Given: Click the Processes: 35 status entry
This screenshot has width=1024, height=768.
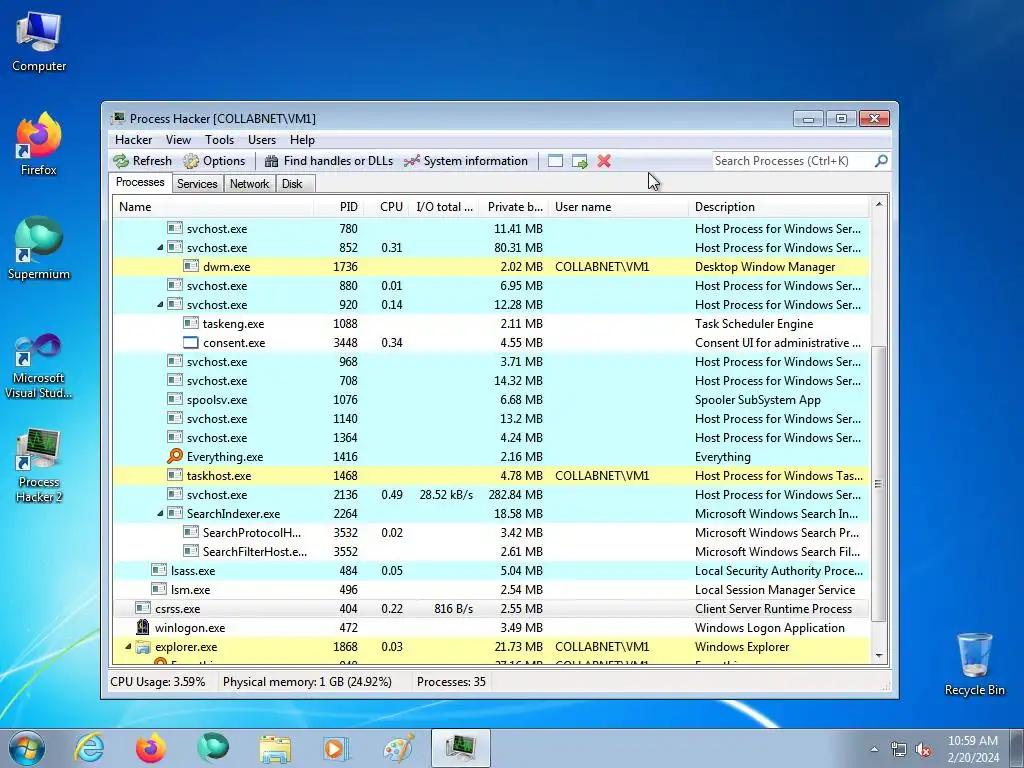Looking at the screenshot, I should 451,682.
